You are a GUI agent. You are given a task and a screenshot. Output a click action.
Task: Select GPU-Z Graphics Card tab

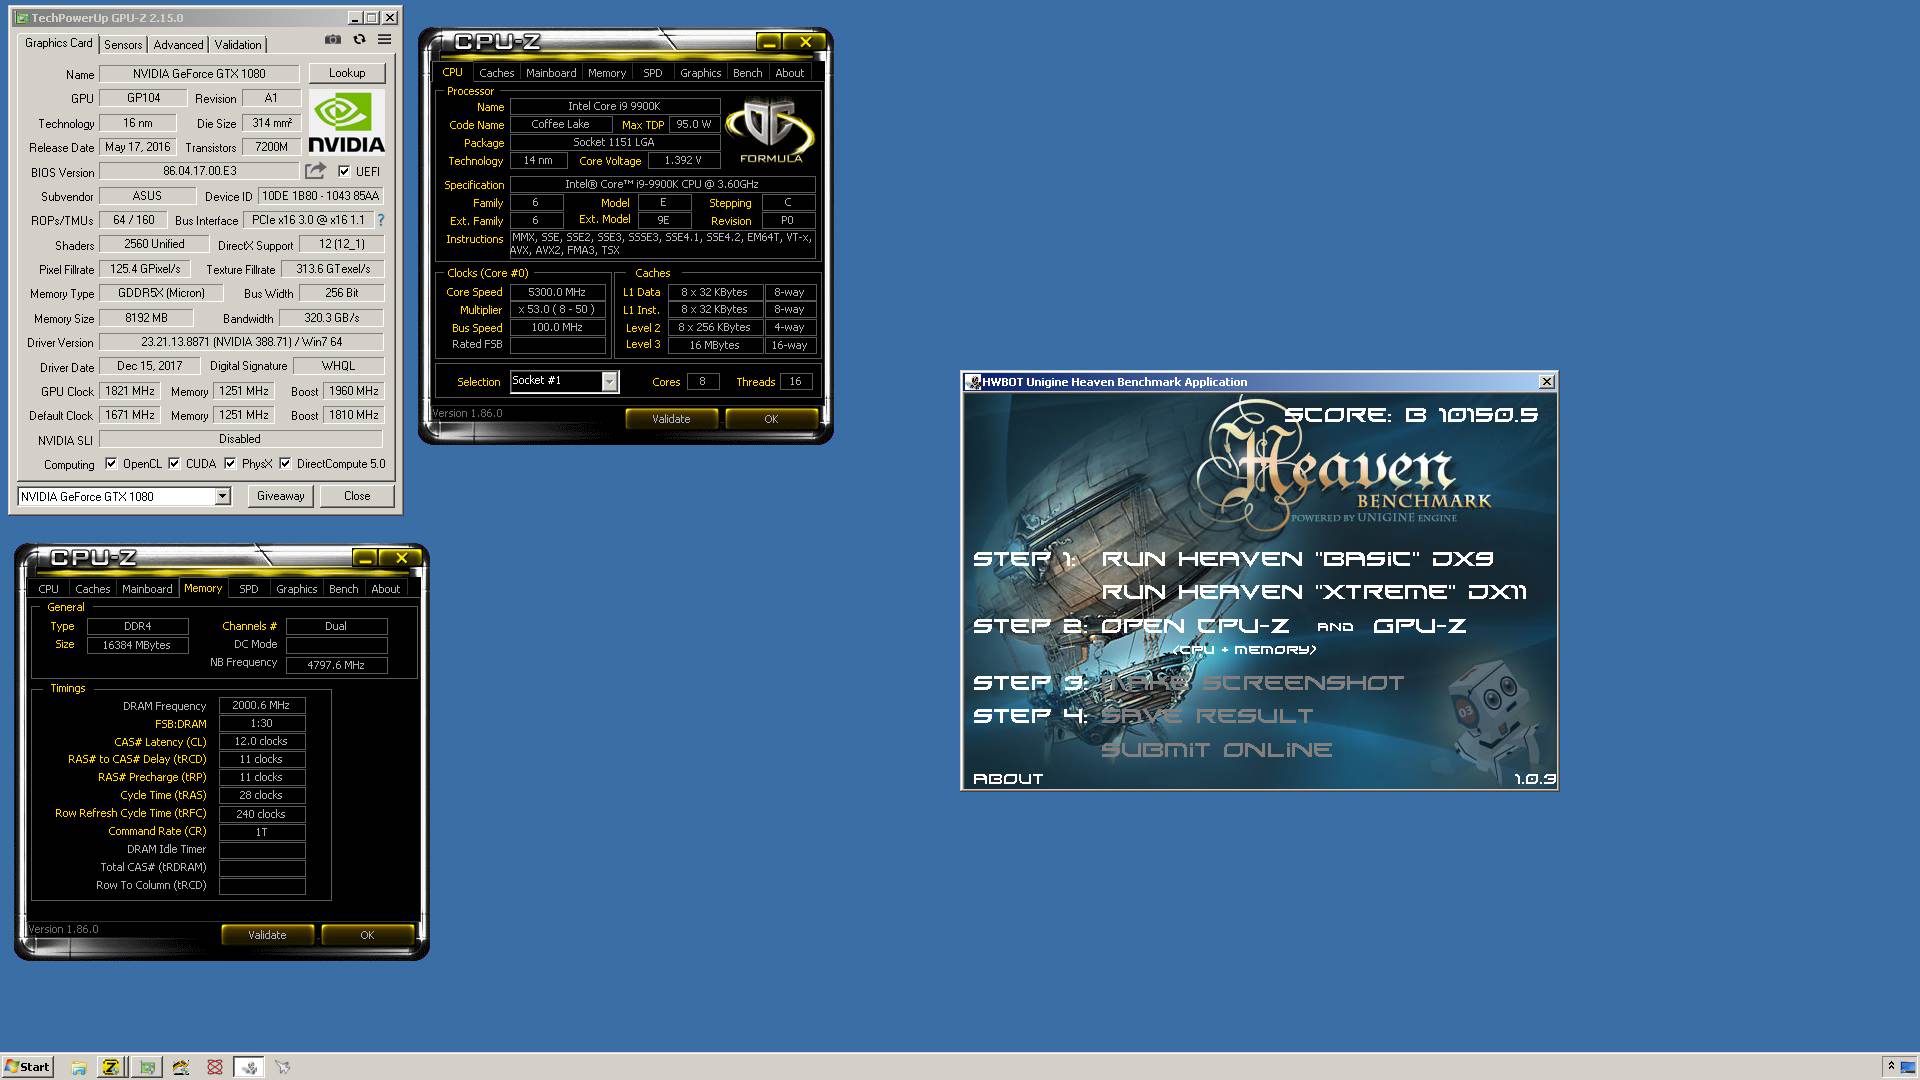[58, 43]
